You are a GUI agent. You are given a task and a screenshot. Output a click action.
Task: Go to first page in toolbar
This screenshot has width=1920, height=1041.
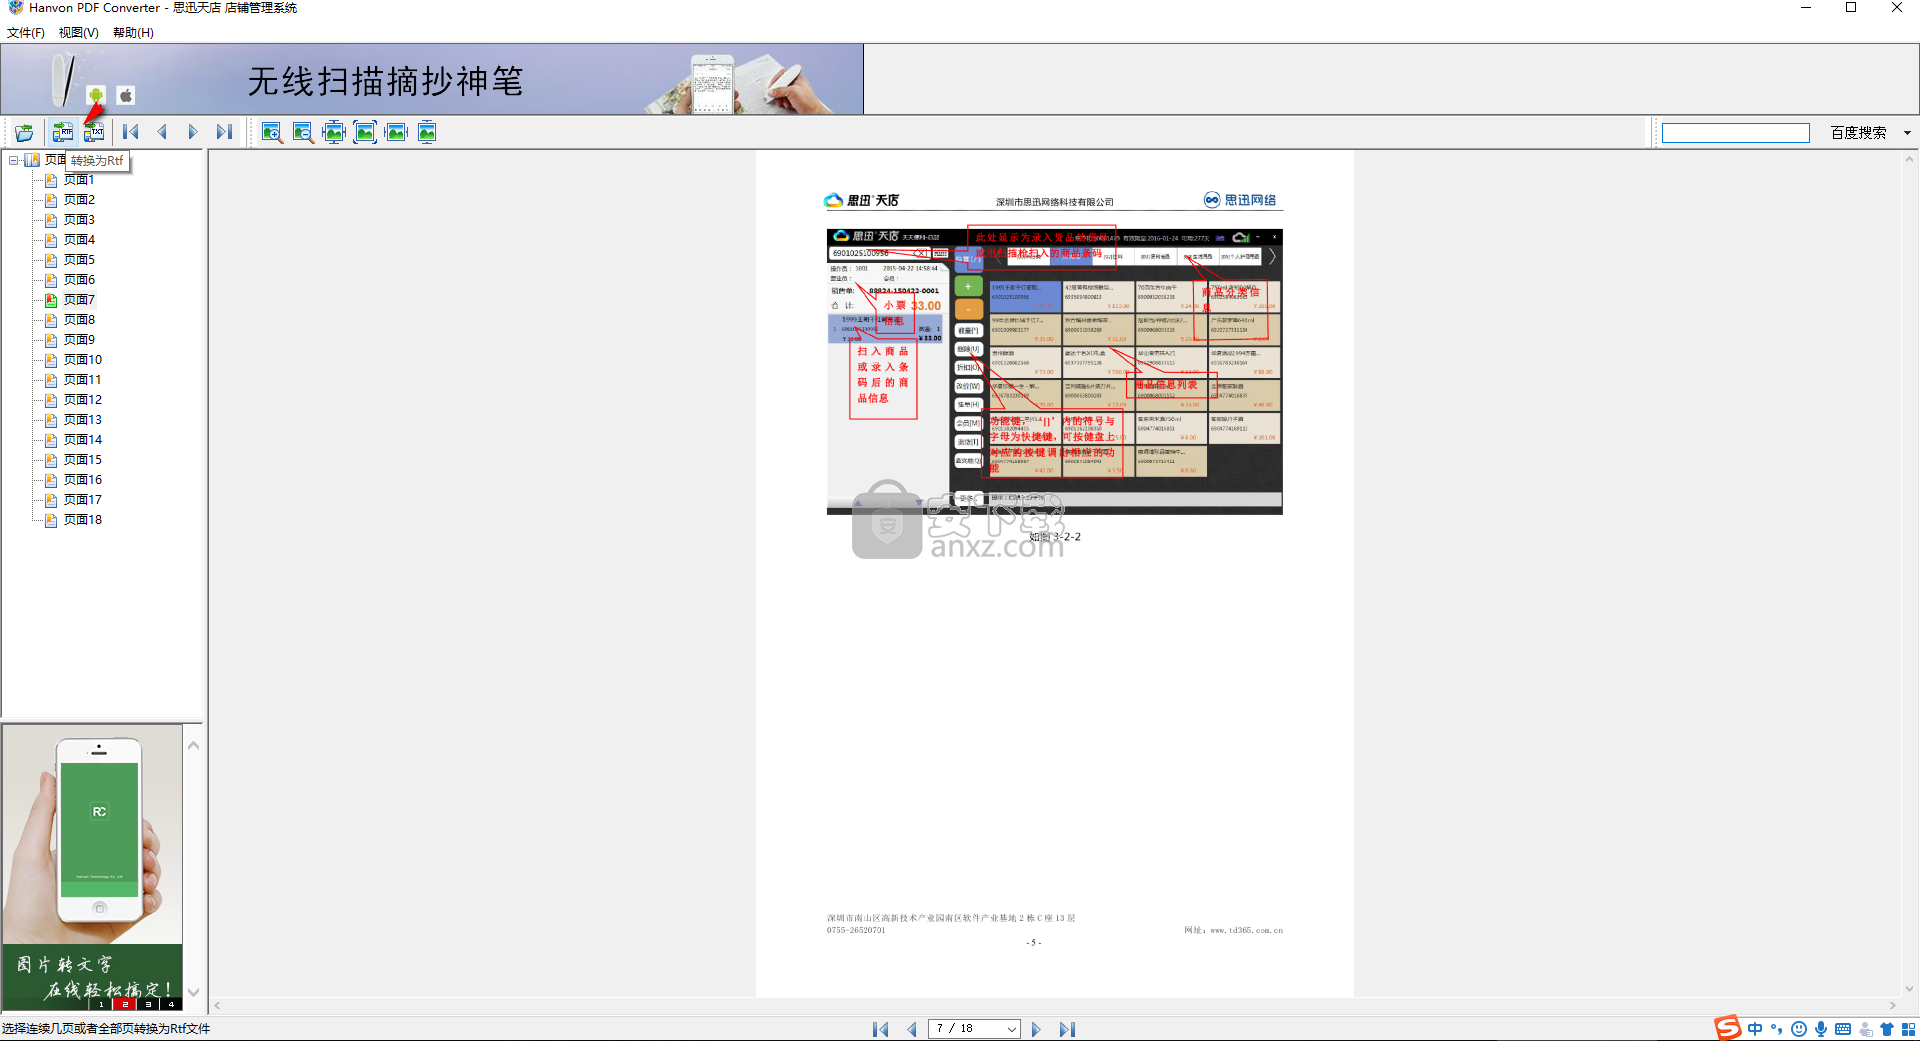point(131,132)
